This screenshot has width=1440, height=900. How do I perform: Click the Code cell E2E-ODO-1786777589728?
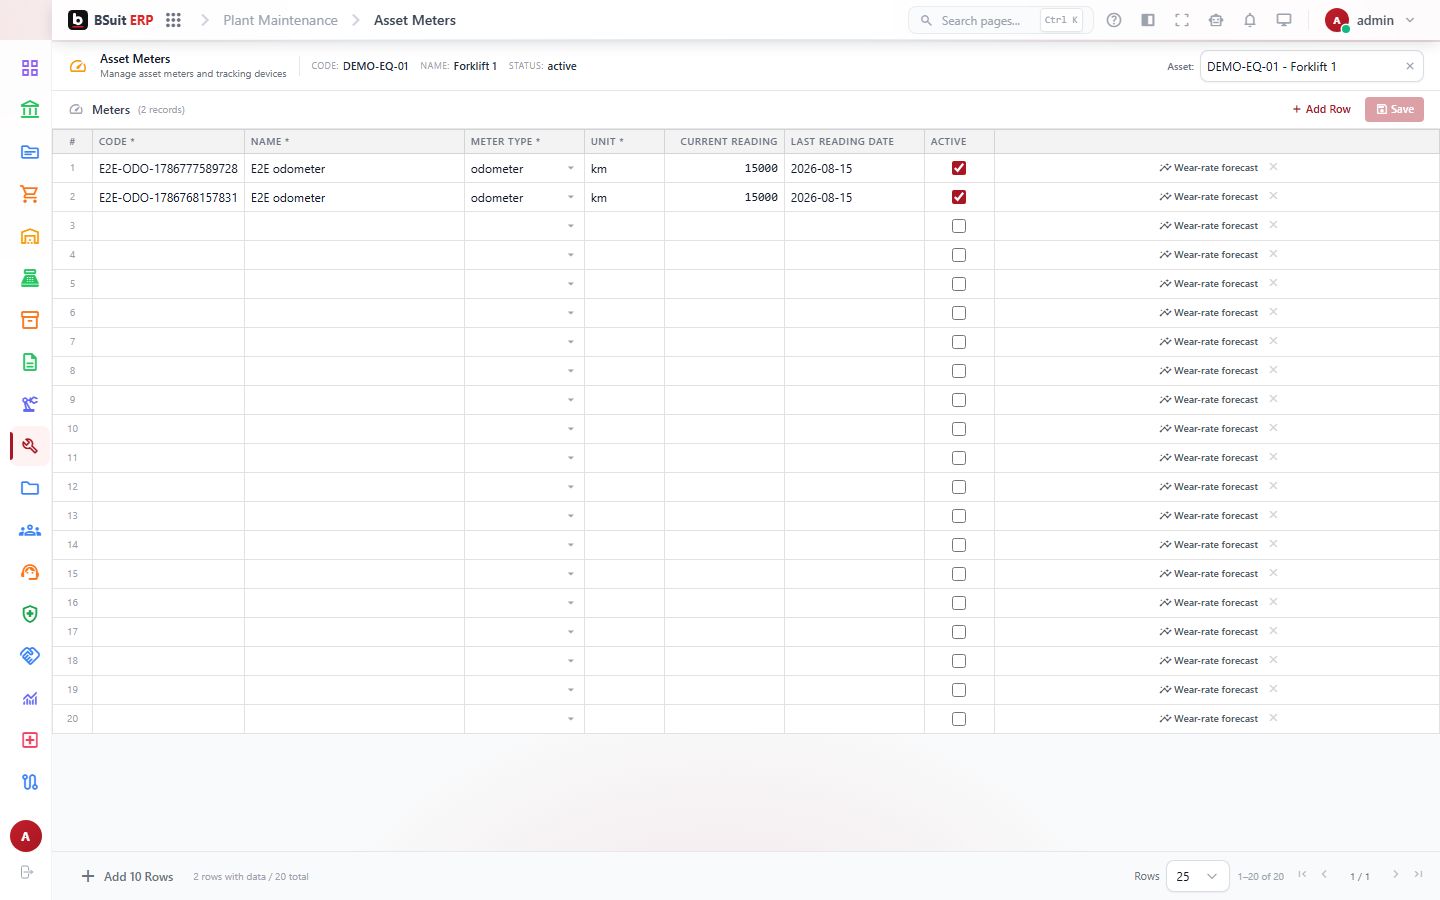click(168, 168)
